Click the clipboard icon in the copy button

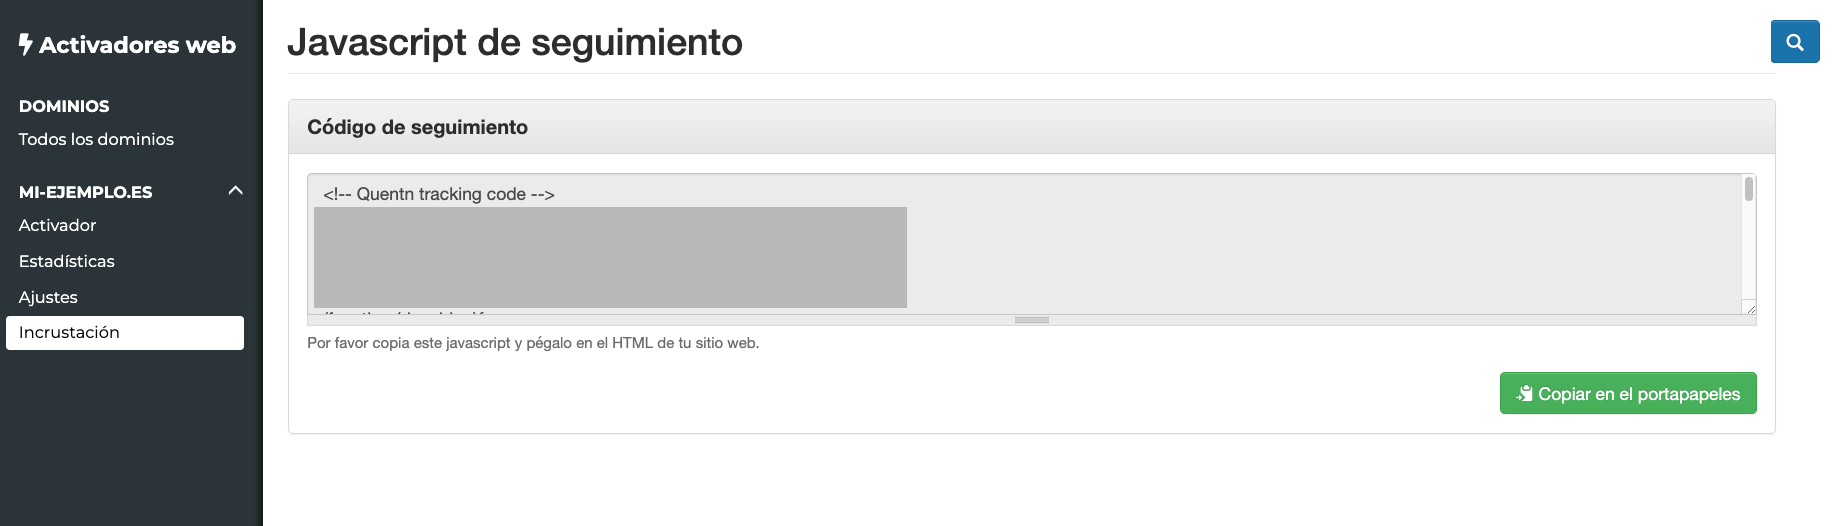point(1525,394)
